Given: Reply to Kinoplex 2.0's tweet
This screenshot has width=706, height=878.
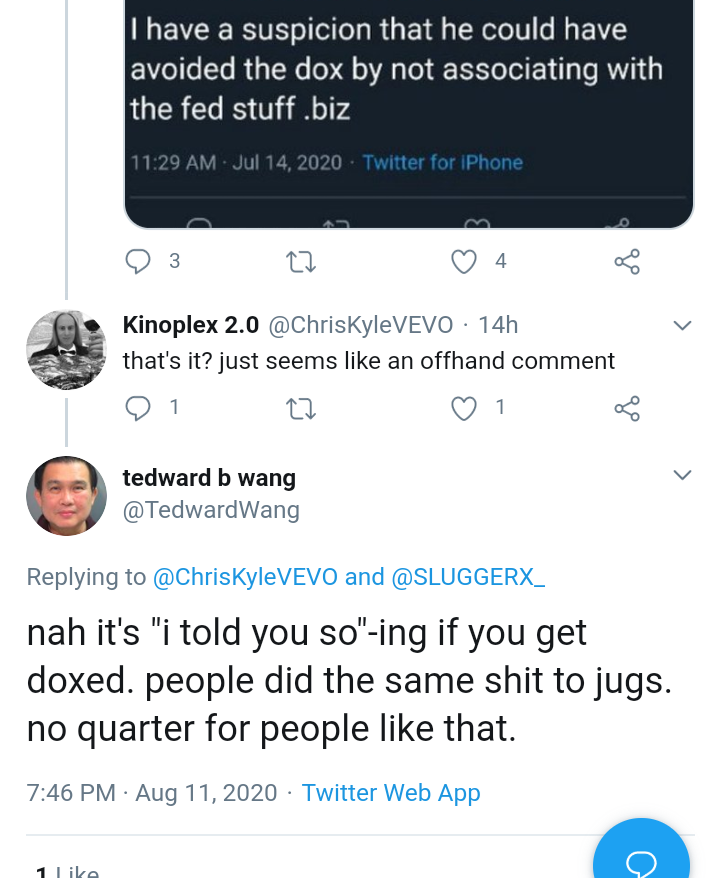Looking at the screenshot, I should click(x=138, y=408).
